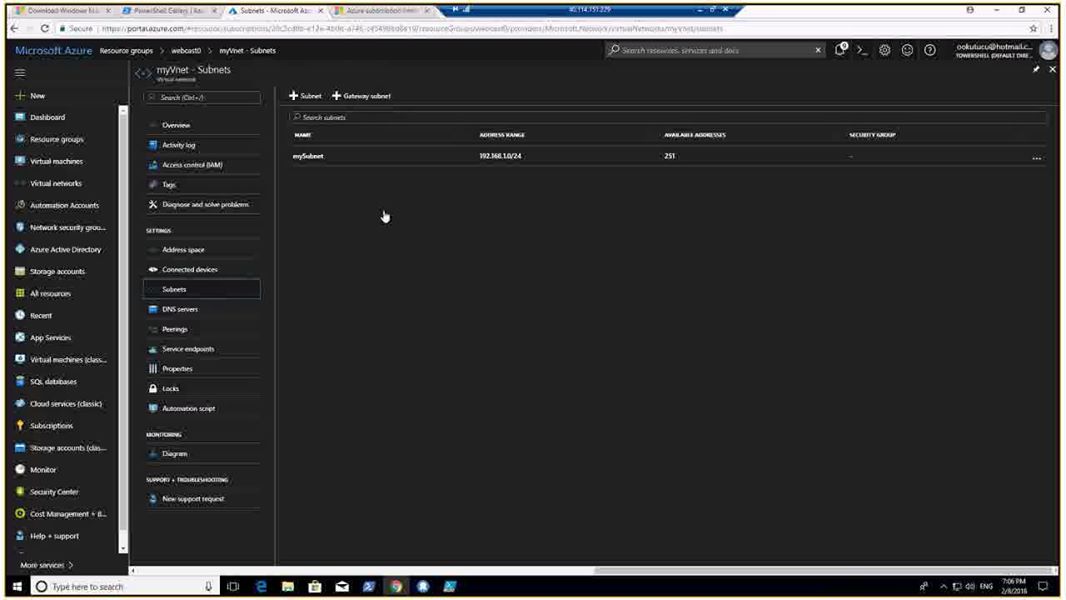The width and height of the screenshot is (1066, 600).
Task: Open SQL databases in sidebar
Action: pyautogui.click(x=53, y=382)
